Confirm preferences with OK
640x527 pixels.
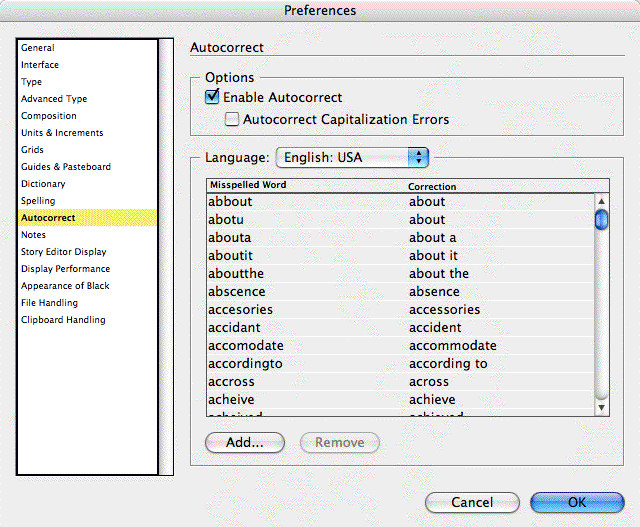coord(577,502)
